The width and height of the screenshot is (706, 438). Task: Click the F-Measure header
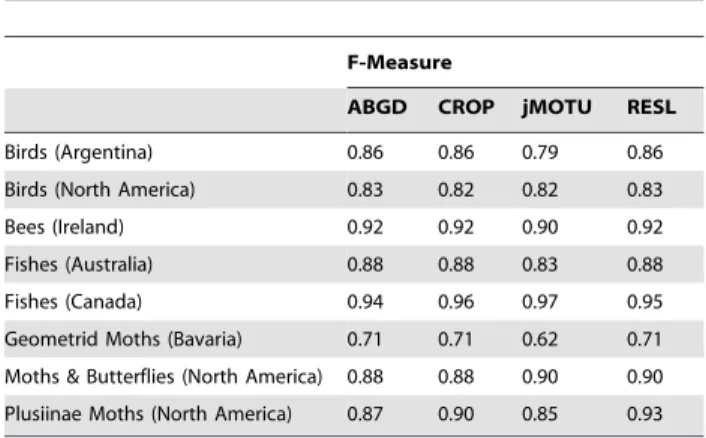tap(399, 62)
